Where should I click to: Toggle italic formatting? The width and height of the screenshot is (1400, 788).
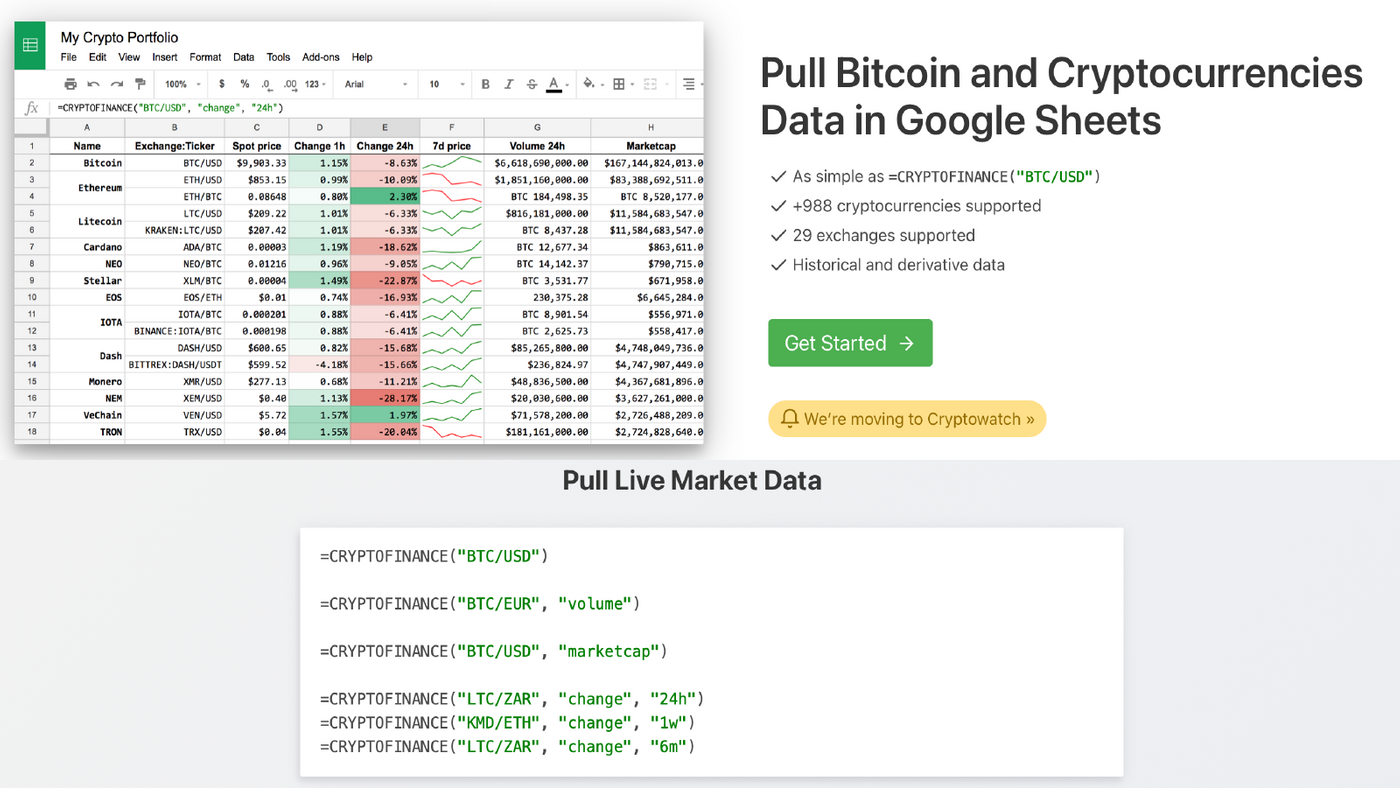[509, 84]
